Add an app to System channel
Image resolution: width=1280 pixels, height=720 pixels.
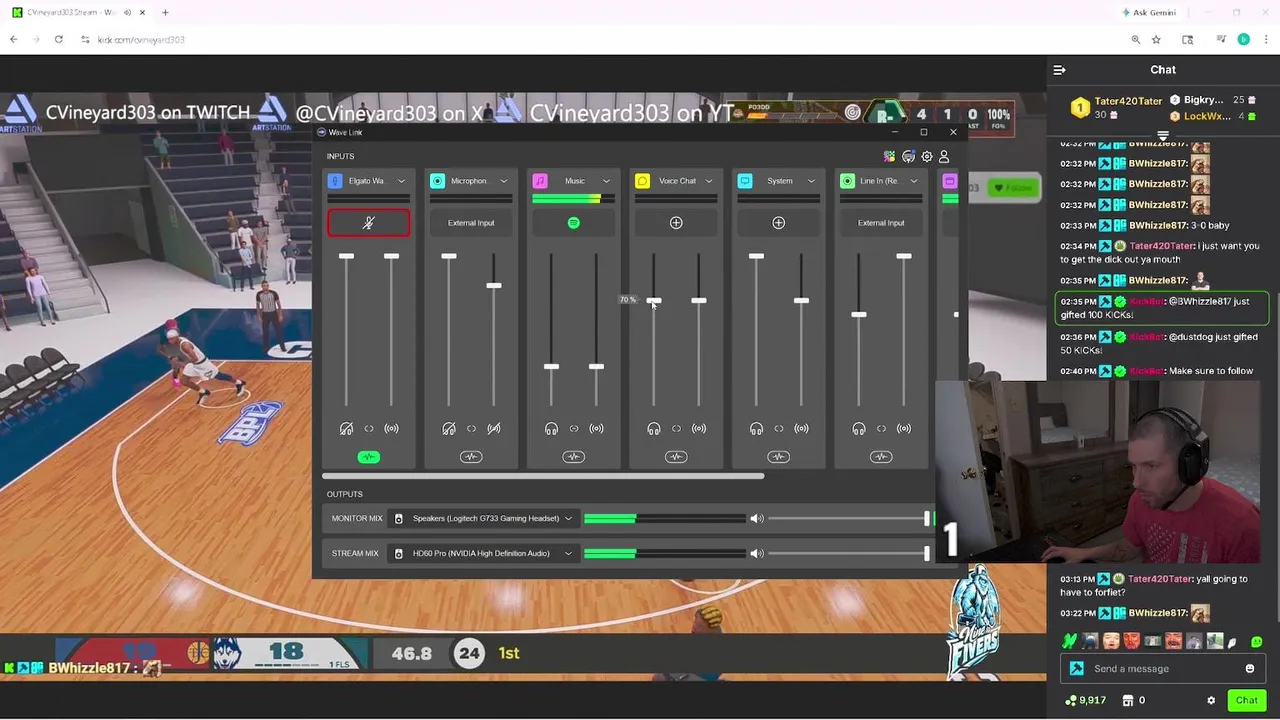click(x=778, y=223)
